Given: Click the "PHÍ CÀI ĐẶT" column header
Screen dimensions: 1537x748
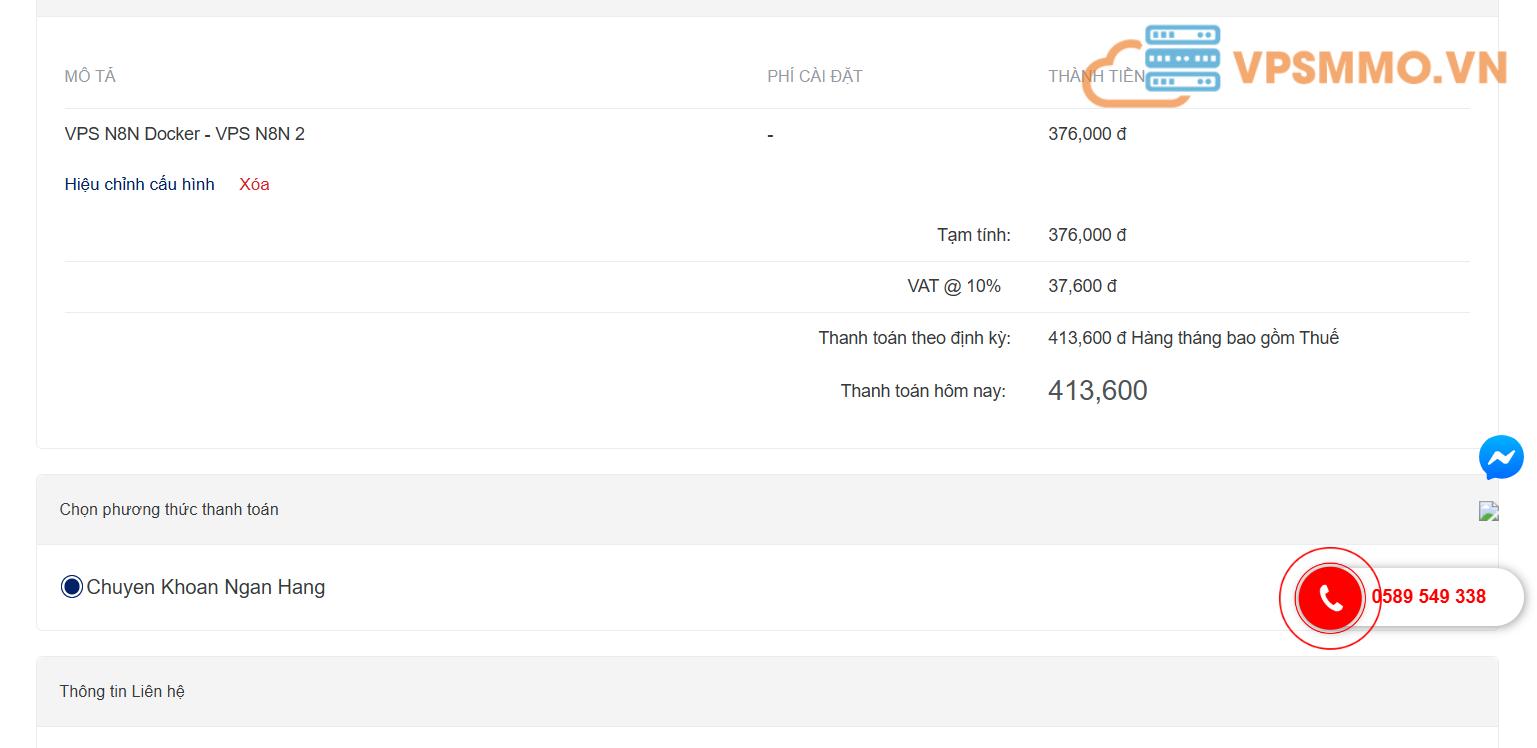Looking at the screenshot, I should (x=814, y=77).
